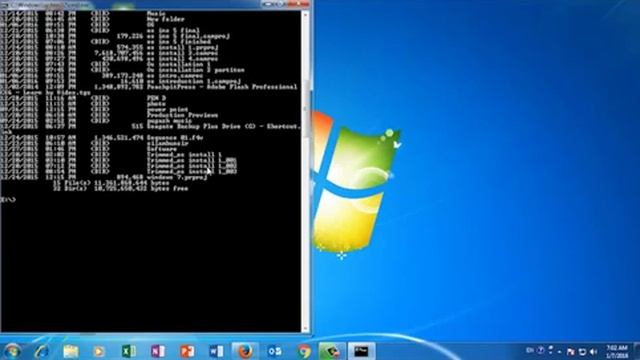Click the E:\> command prompt line
Image resolution: width=640 pixels, height=360 pixels.
[8, 200]
